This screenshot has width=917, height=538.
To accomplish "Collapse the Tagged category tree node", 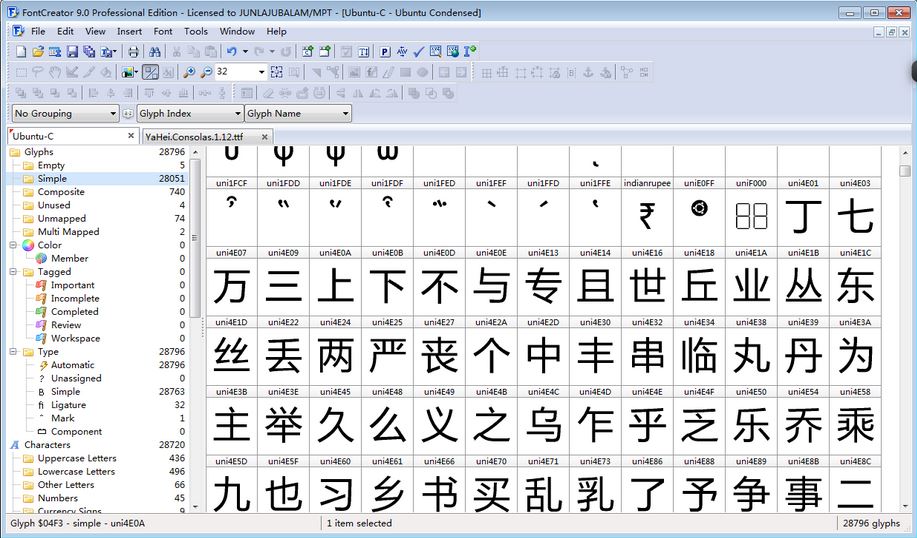I will point(14,272).
